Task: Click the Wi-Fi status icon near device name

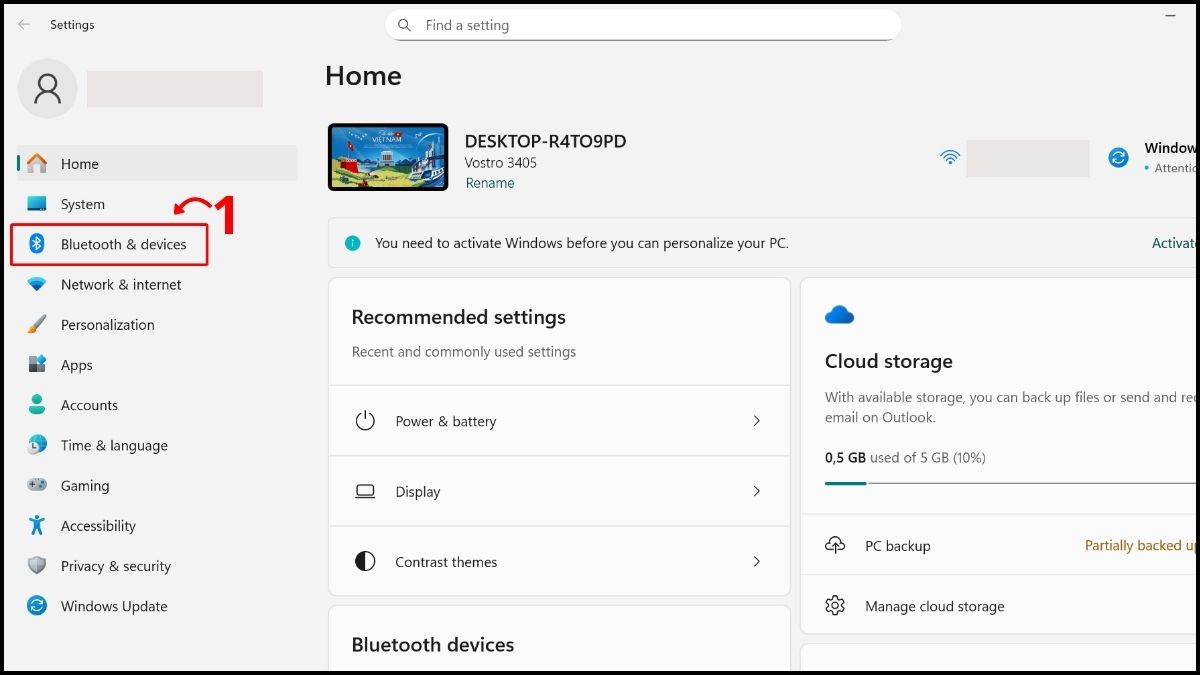Action: tap(950, 157)
